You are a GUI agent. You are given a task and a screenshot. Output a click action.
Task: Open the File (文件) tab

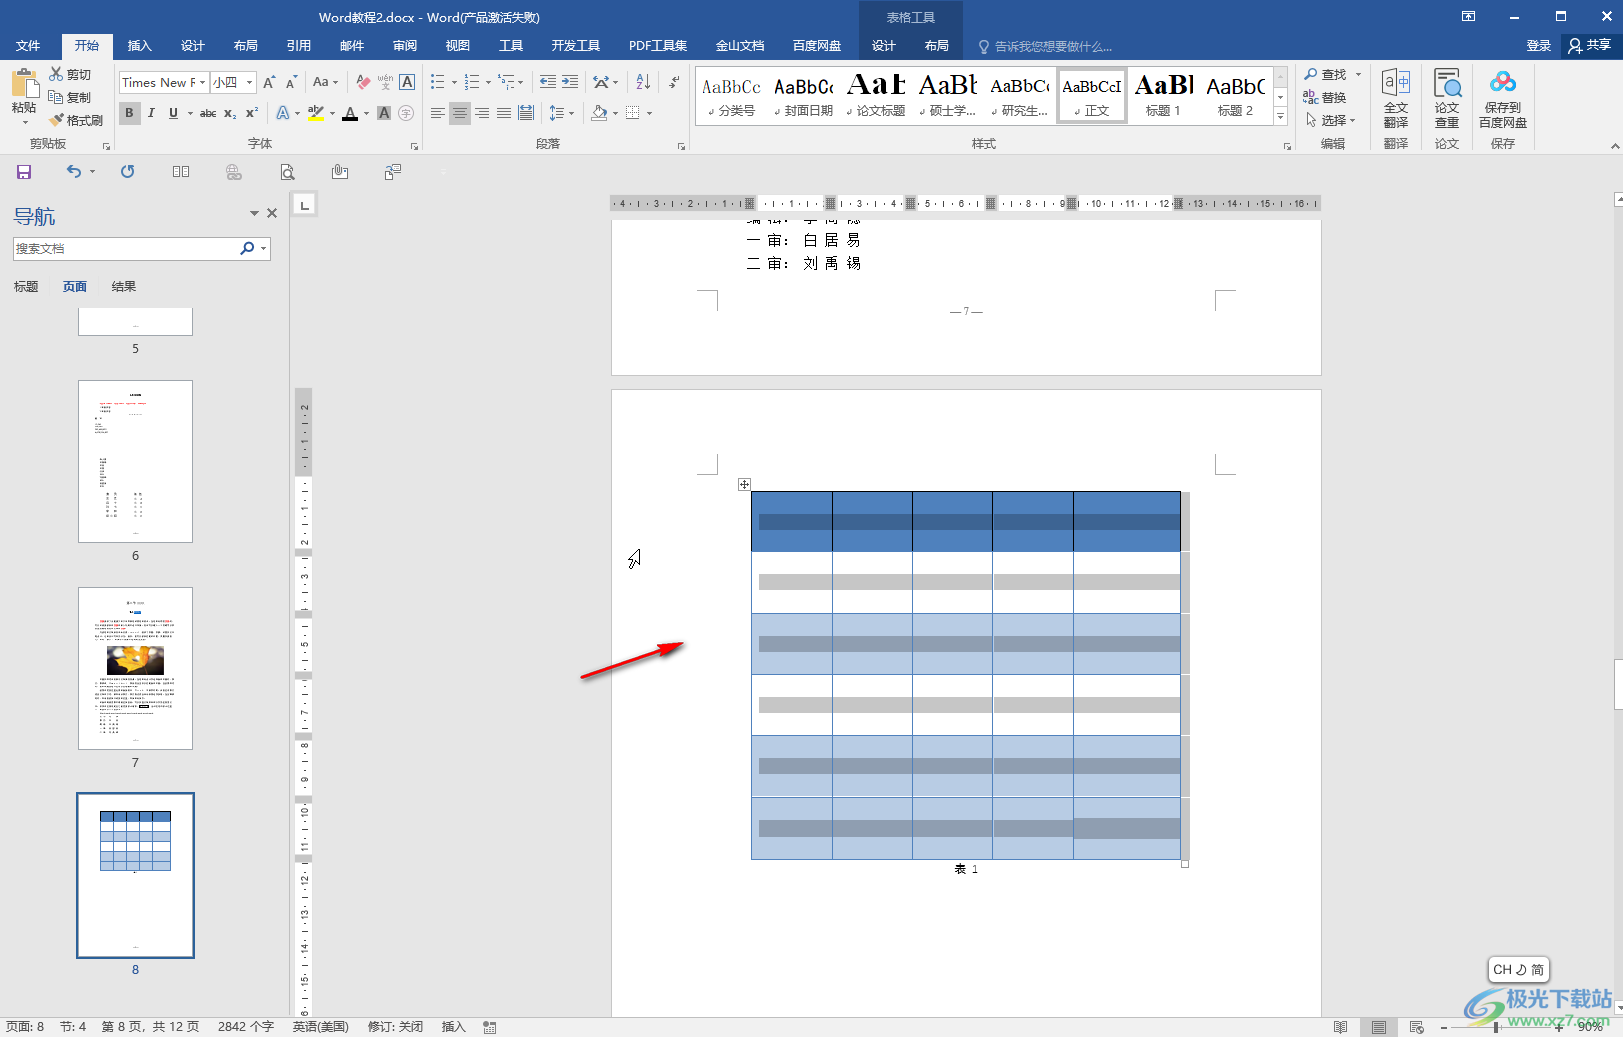28,45
